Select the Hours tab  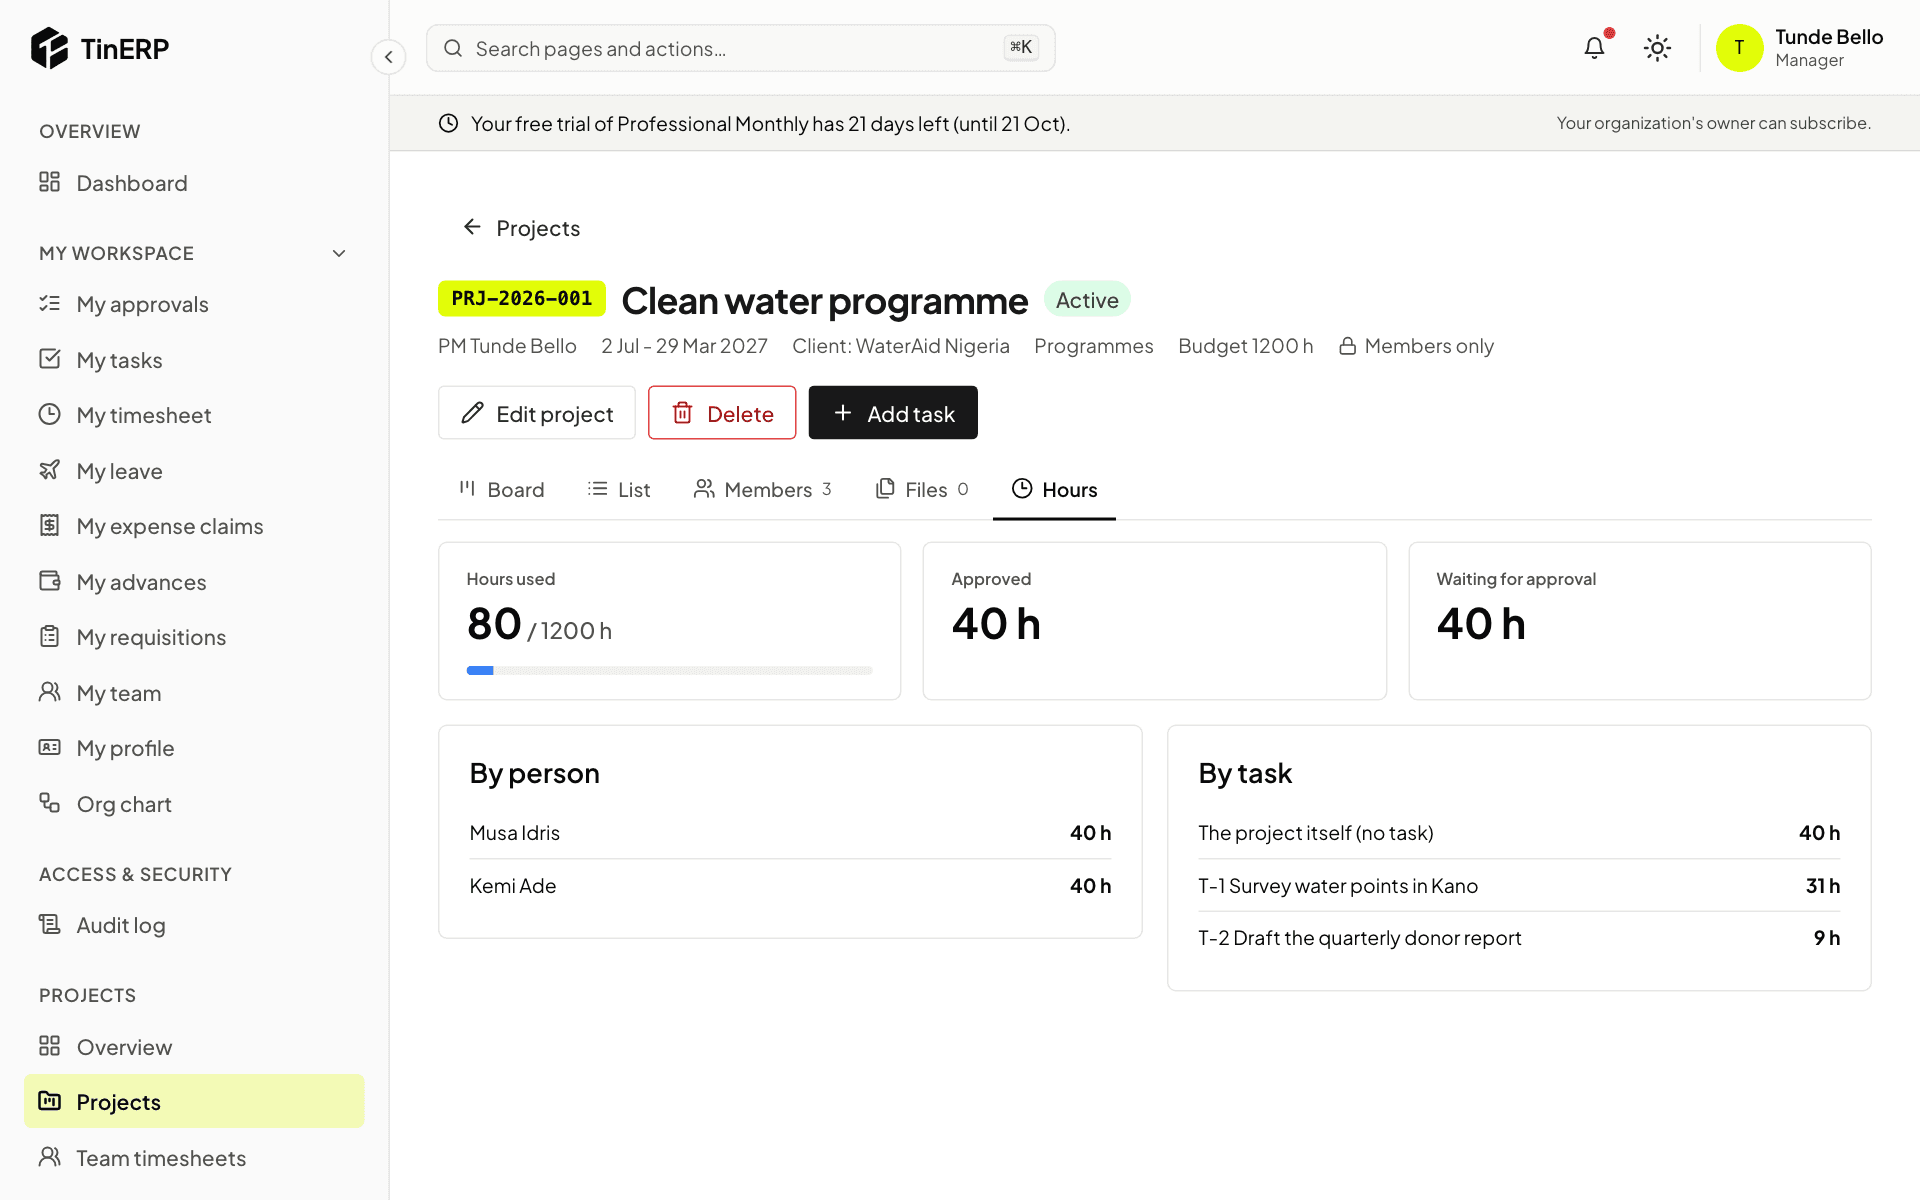click(x=1054, y=489)
